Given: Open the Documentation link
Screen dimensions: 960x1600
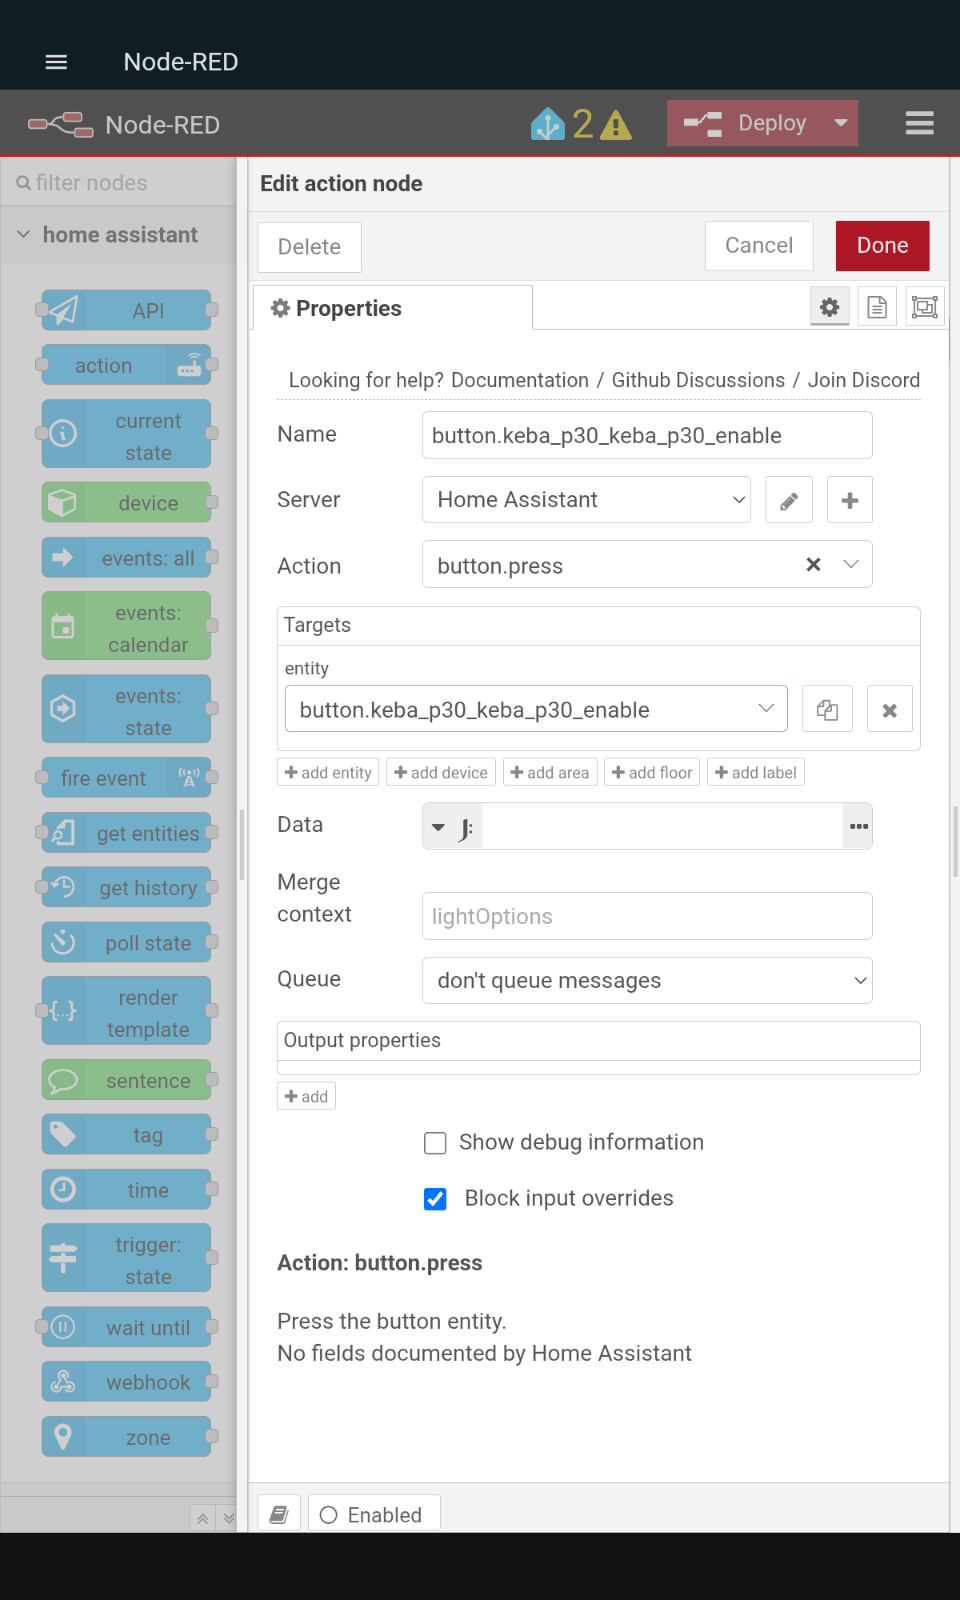Looking at the screenshot, I should (x=520, y=380).
